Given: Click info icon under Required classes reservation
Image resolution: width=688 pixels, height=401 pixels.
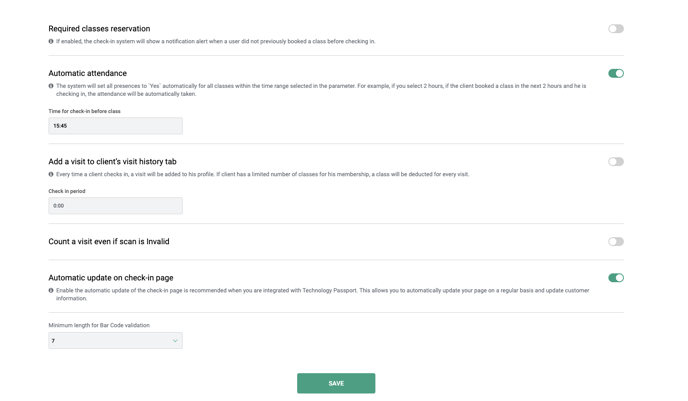Looking at the screenshot, I should 51,41.
